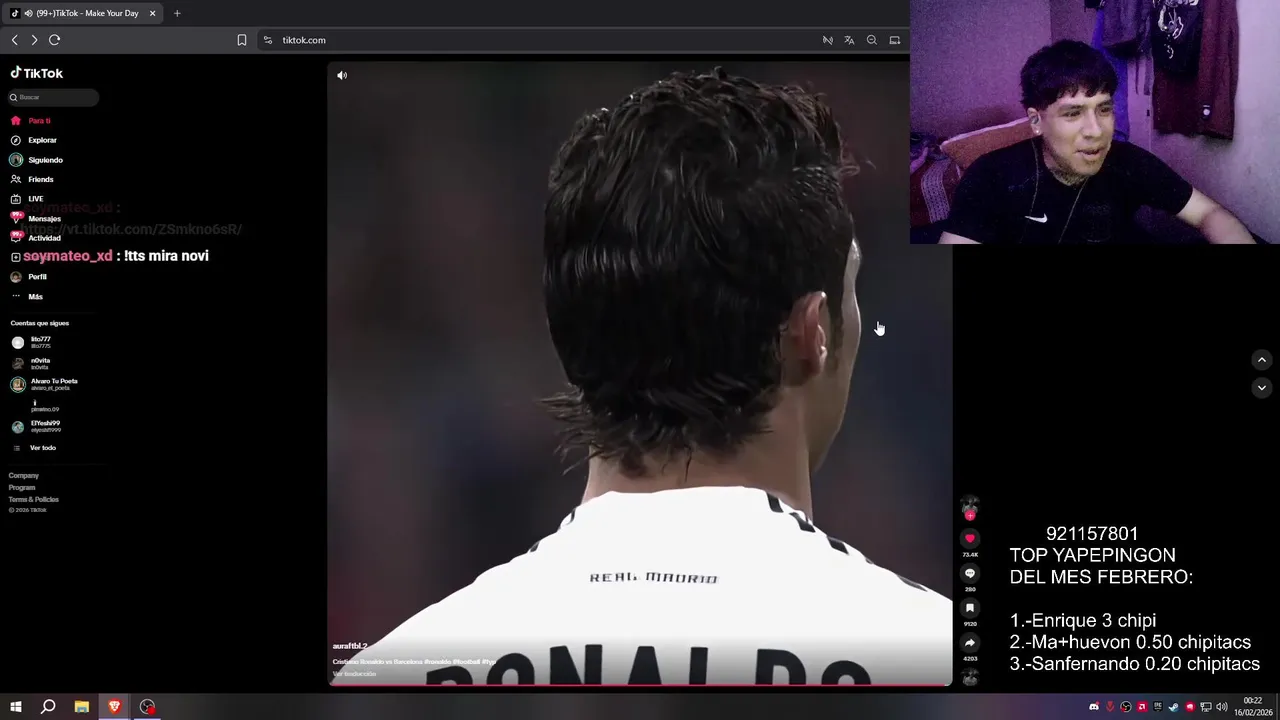
Task: Click the video of Ronaldo to pause
Action: click(x=640, y=373)
